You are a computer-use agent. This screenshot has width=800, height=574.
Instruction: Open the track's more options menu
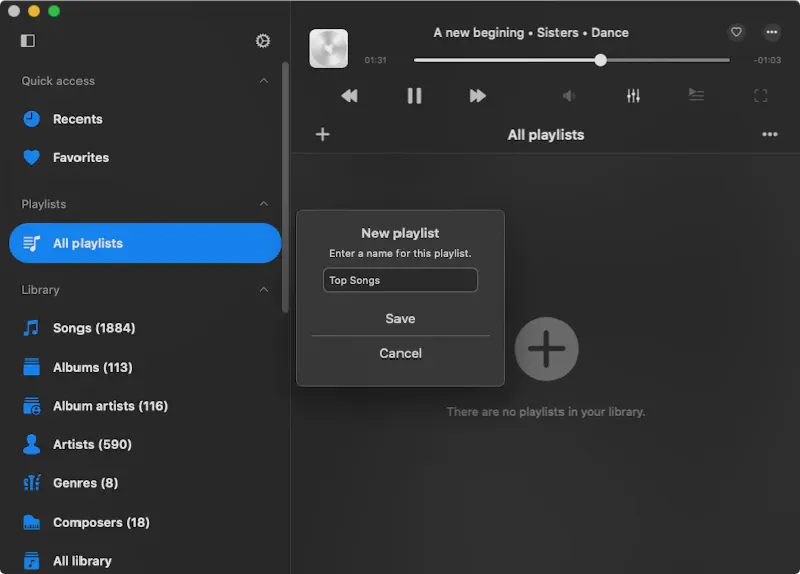coord(772,33)
